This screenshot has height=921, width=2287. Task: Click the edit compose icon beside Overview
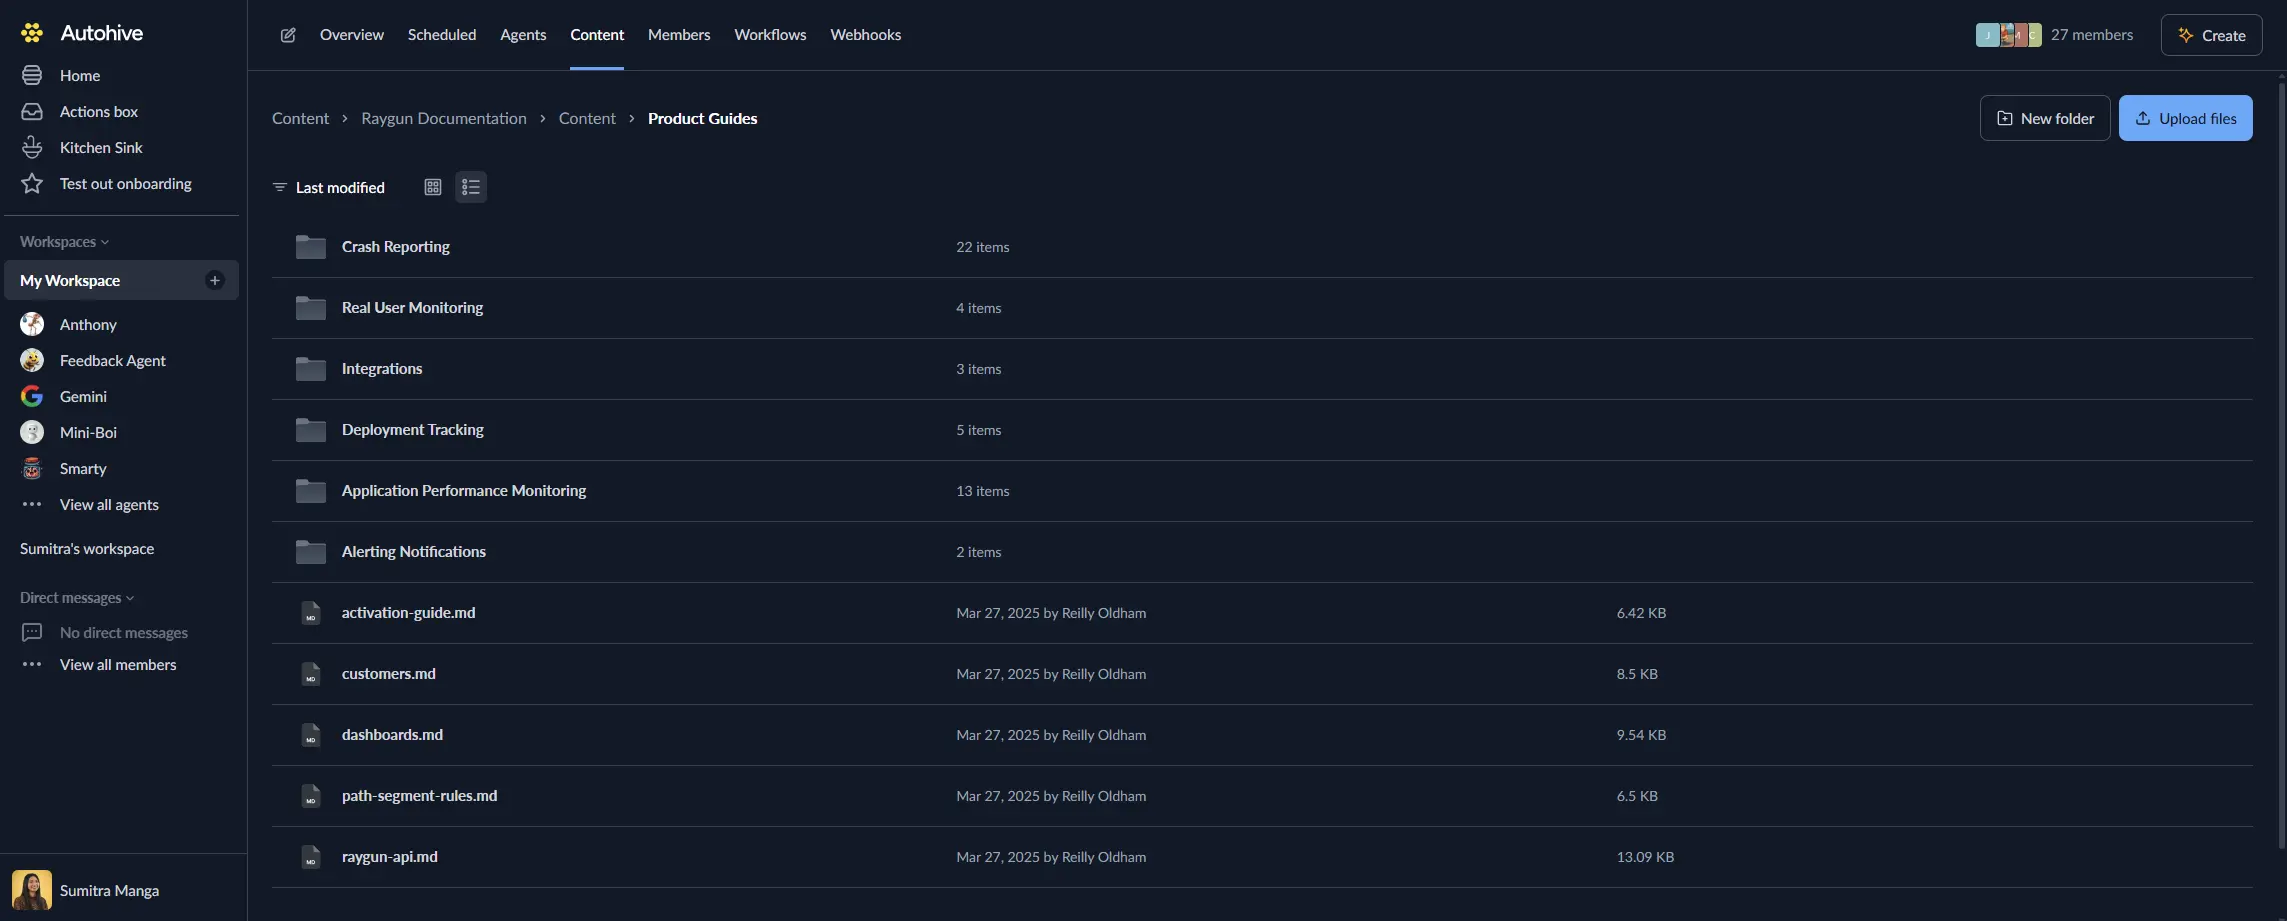288,35
